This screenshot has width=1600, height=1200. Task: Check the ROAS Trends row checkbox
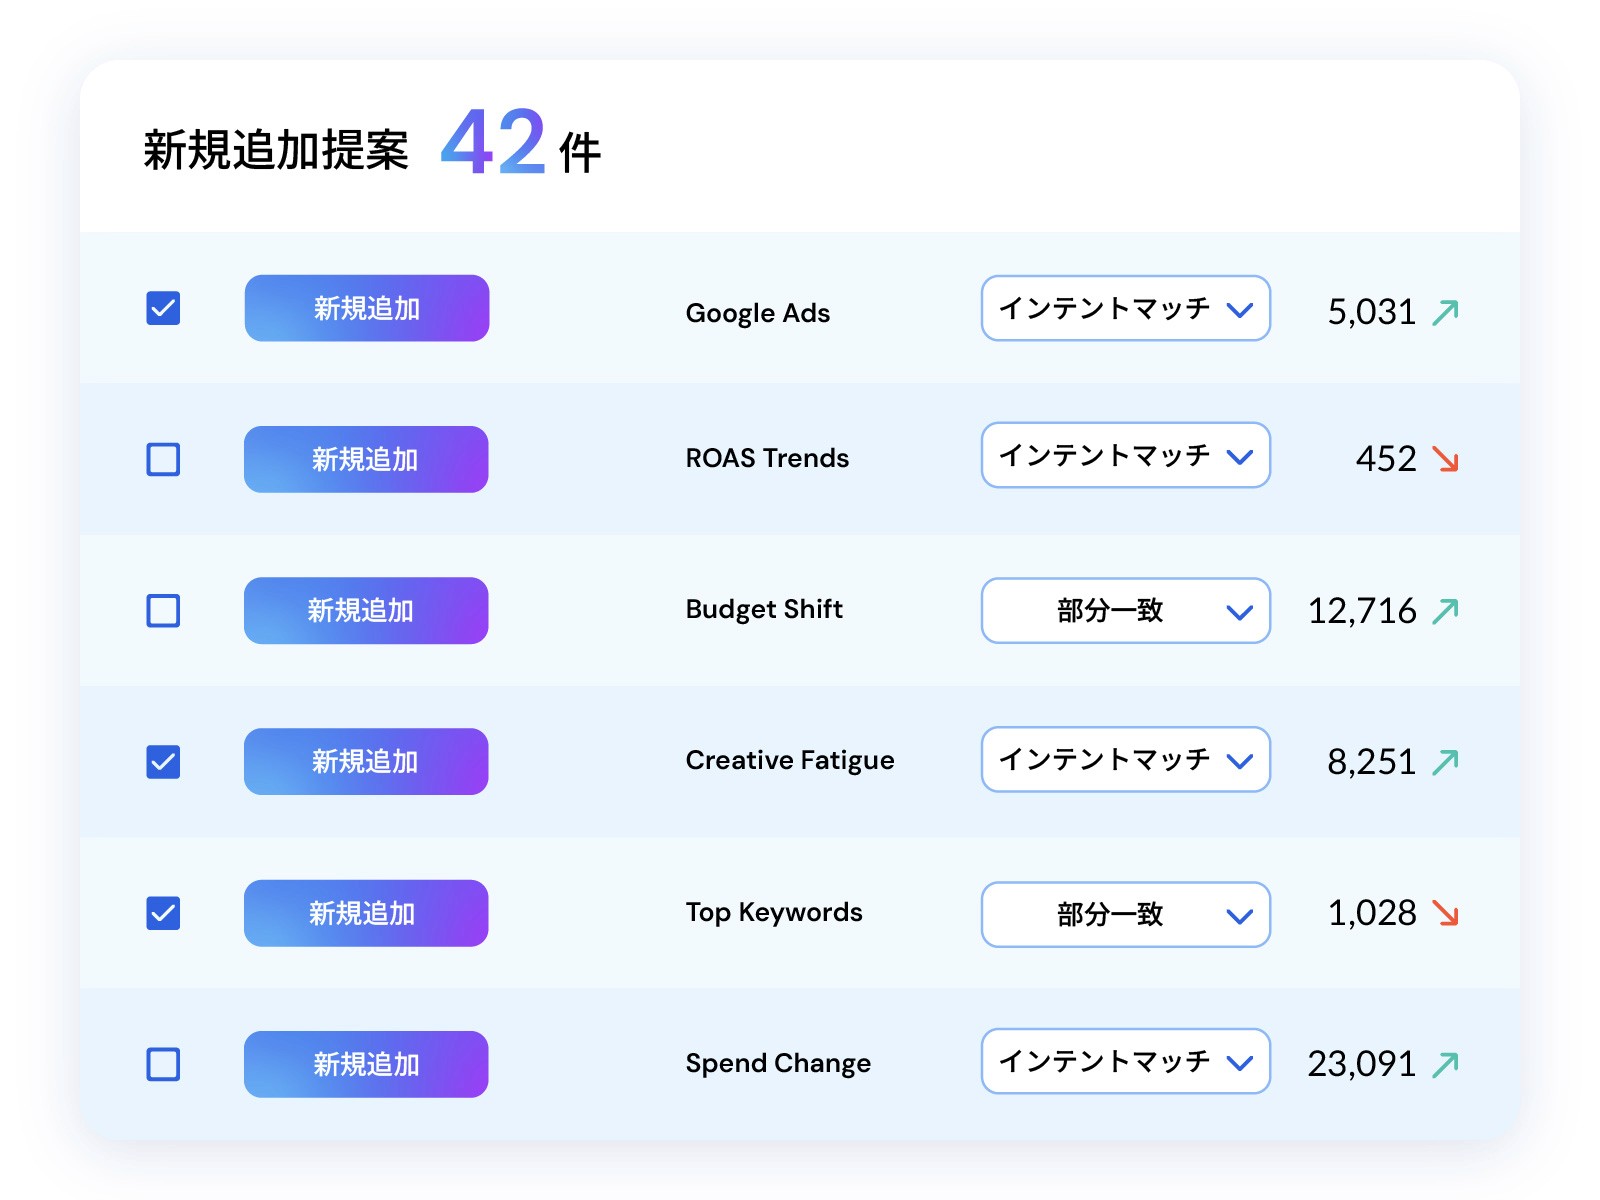(x=163, y=460)
